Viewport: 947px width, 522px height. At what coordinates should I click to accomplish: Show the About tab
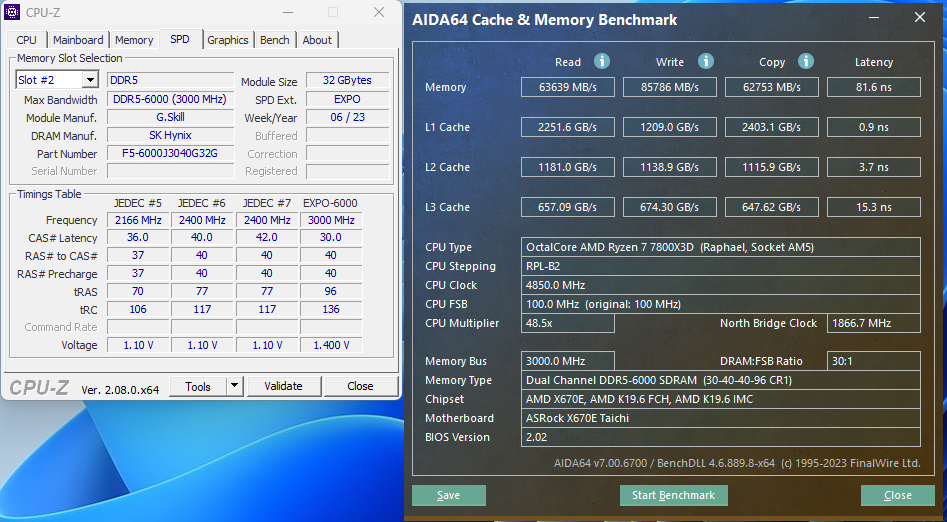(317, 40)
